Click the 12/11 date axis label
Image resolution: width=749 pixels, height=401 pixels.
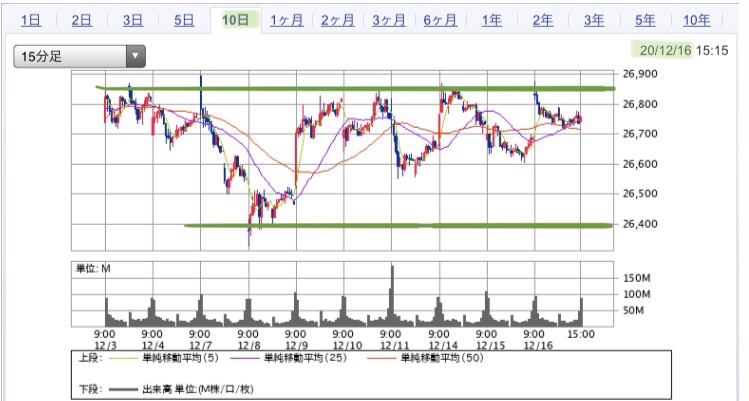[x=395, y=345]
